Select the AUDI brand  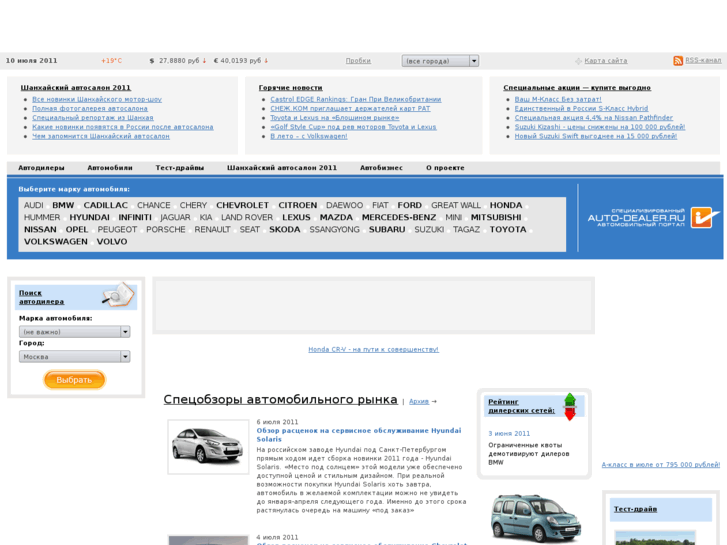pos(33,205)
